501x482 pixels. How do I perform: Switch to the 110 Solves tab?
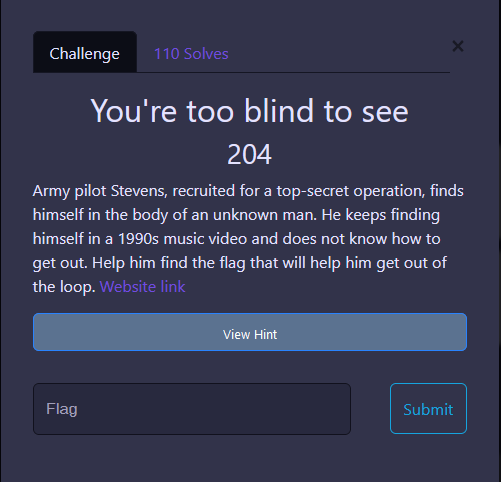pyautogui.click(x=191, y=54)
